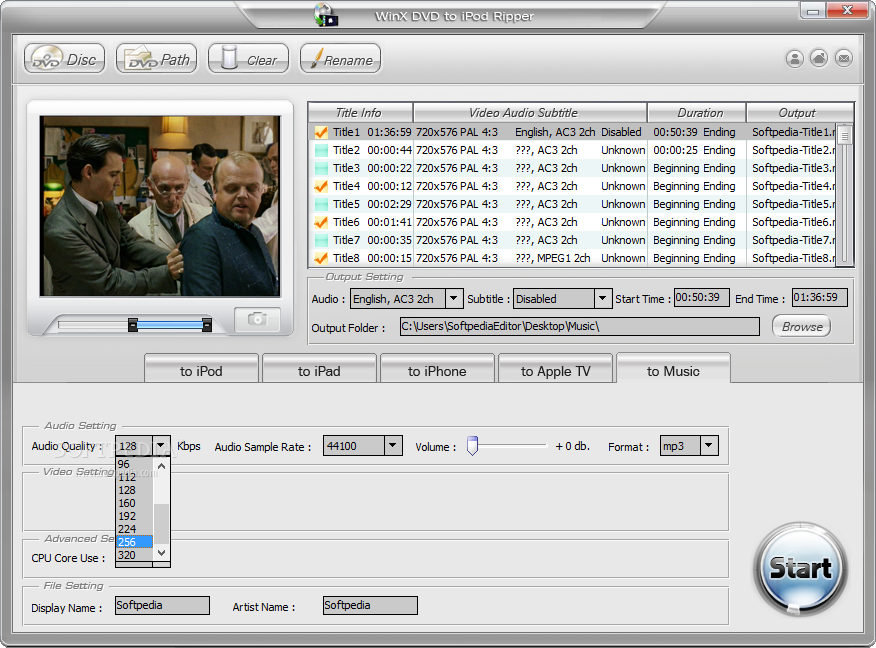Screen dimensions: 876x648
Task: Click the Output column header
Action: click(x=799, y=112)
